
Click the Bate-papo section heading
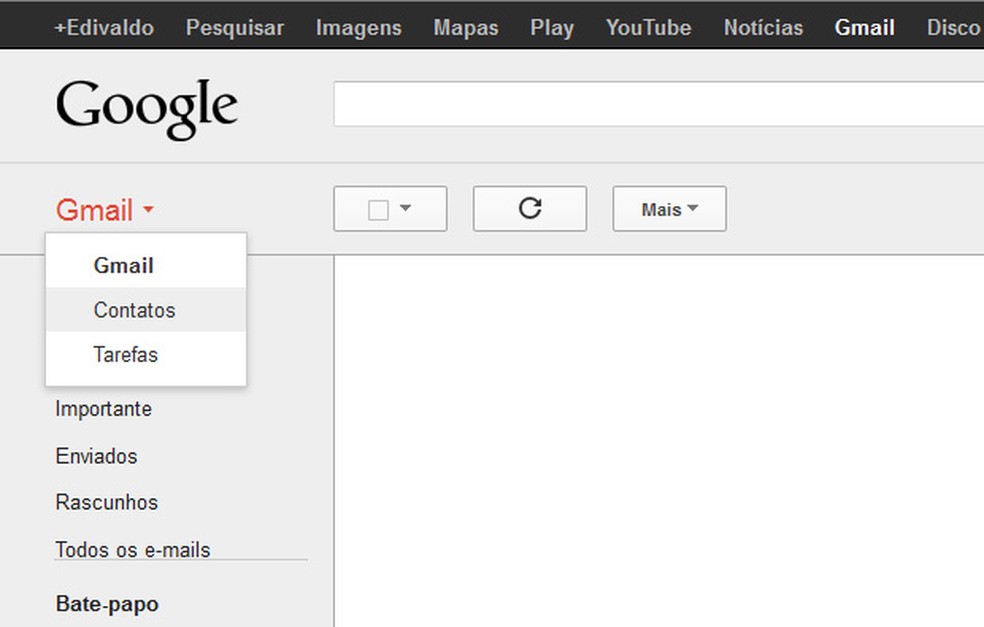click(x=107, y=604)
